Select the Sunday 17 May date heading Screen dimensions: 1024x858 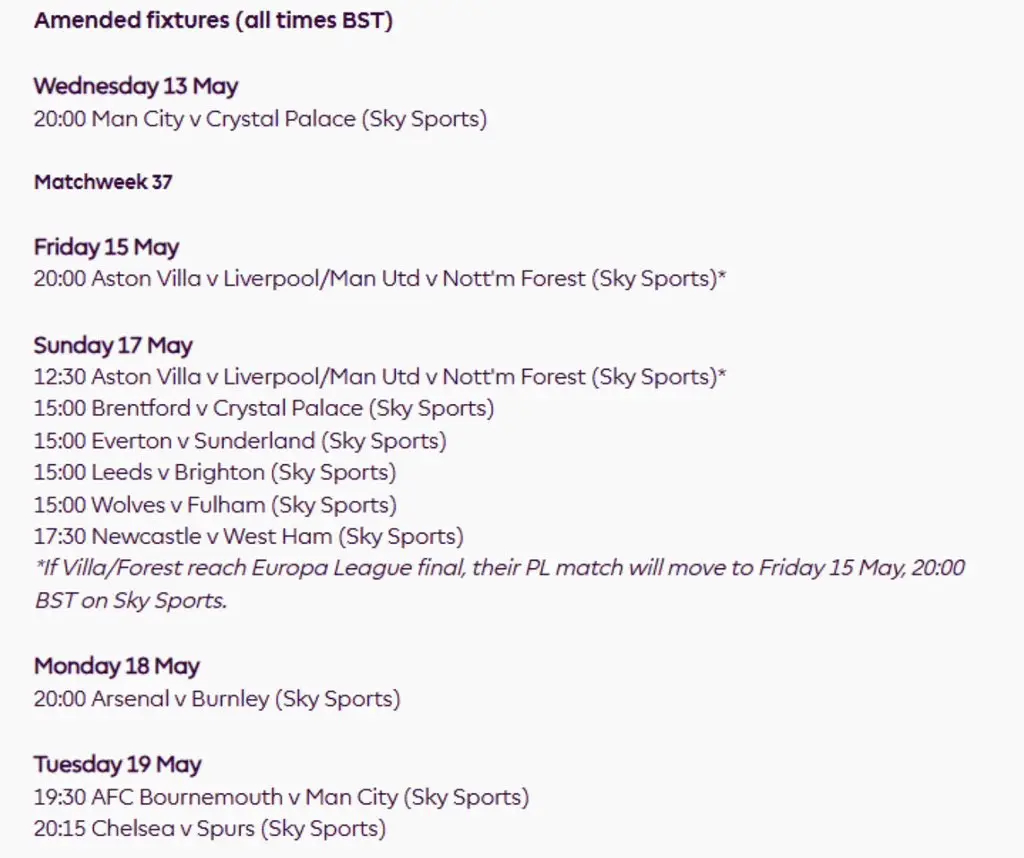113,345
